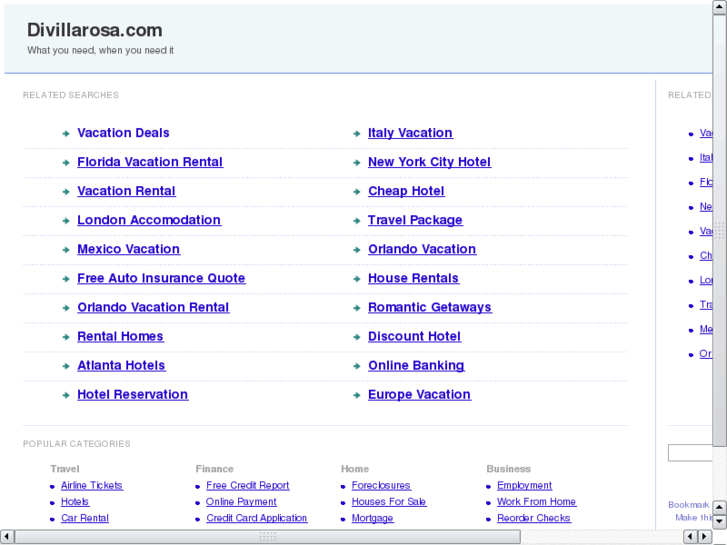727x545 pixels.
Task: Open the Discount Hotel link
Action: pyautogui.click(x=414, y=336)
